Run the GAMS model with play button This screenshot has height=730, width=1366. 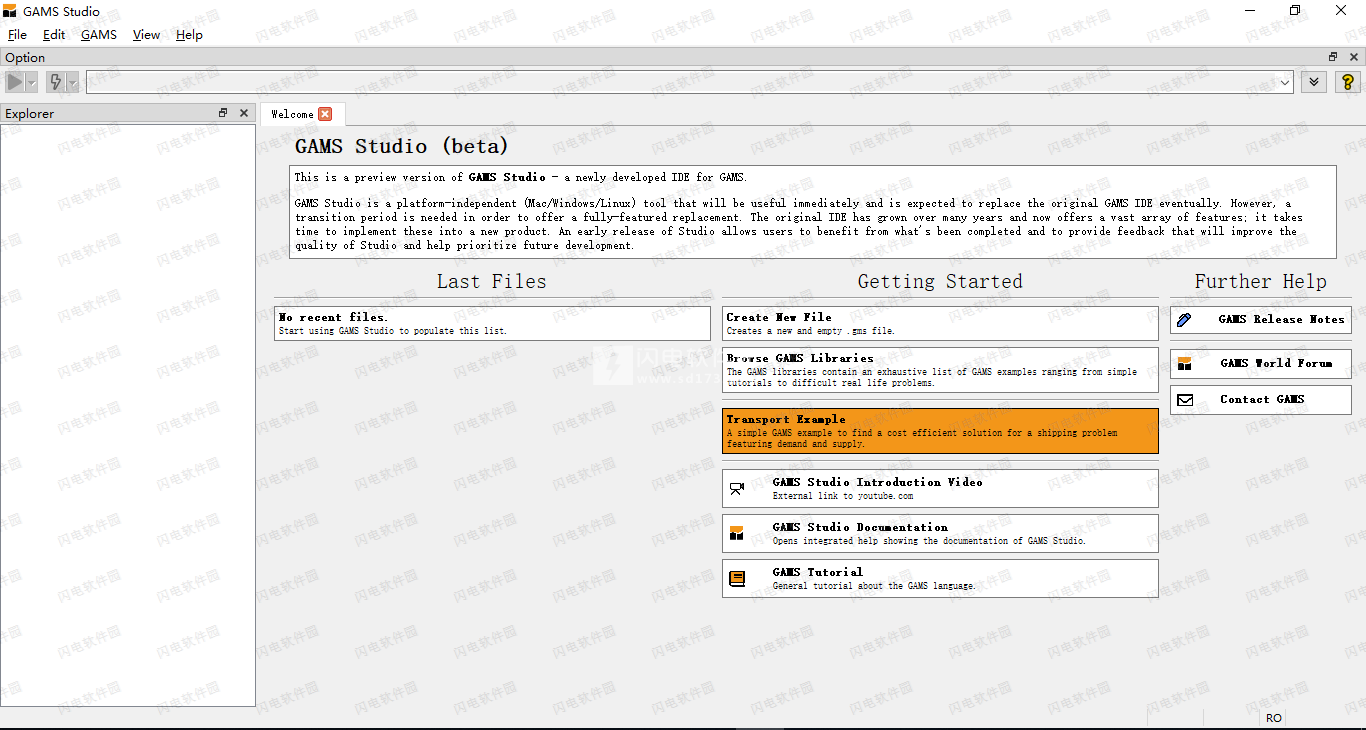coord(15,82)
